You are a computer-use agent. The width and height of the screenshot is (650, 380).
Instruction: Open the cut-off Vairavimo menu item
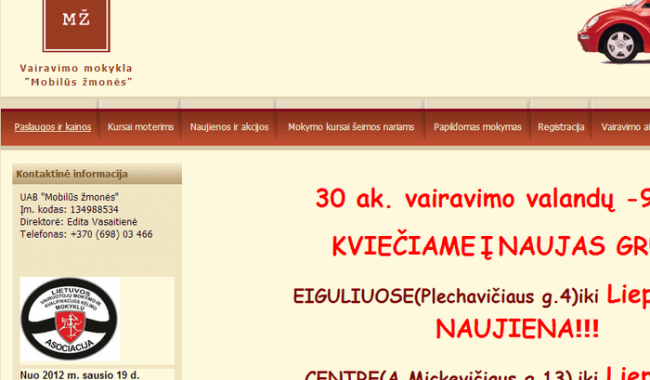[625, 127]
